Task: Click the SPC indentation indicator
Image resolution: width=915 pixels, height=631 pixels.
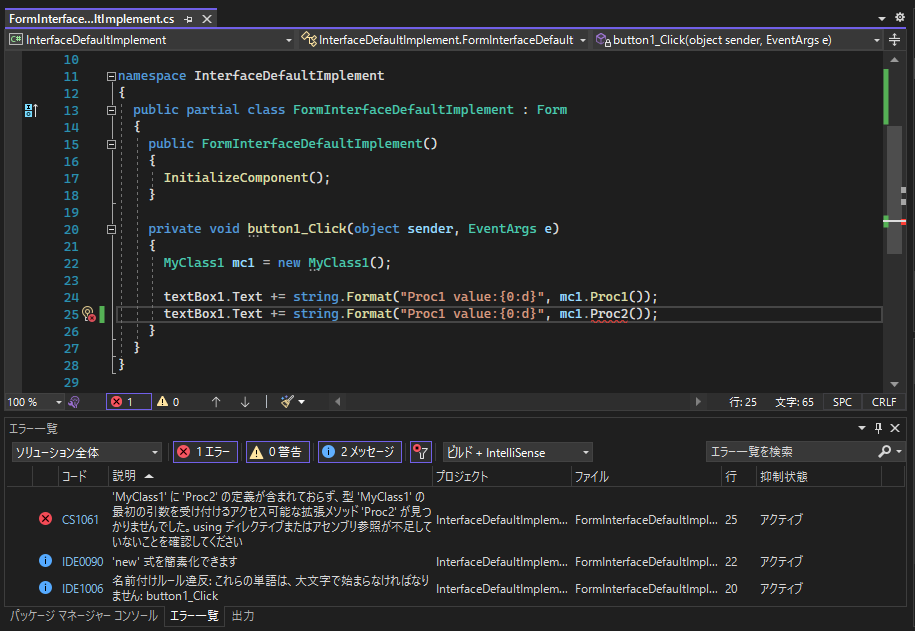Action: click(842, 402)
